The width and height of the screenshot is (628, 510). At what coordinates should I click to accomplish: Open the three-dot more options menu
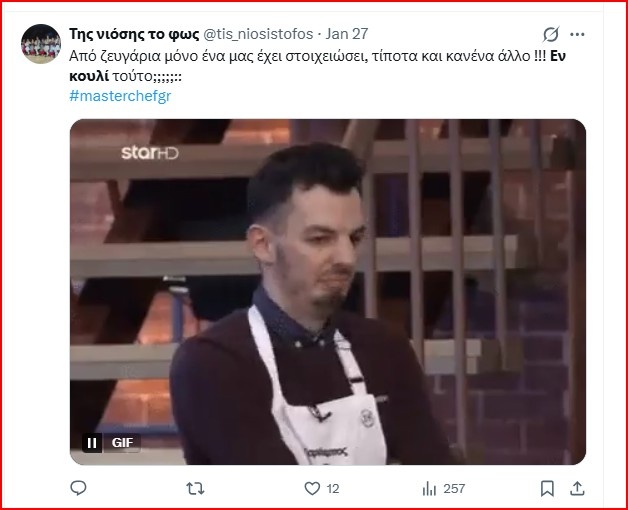point(577,34)
